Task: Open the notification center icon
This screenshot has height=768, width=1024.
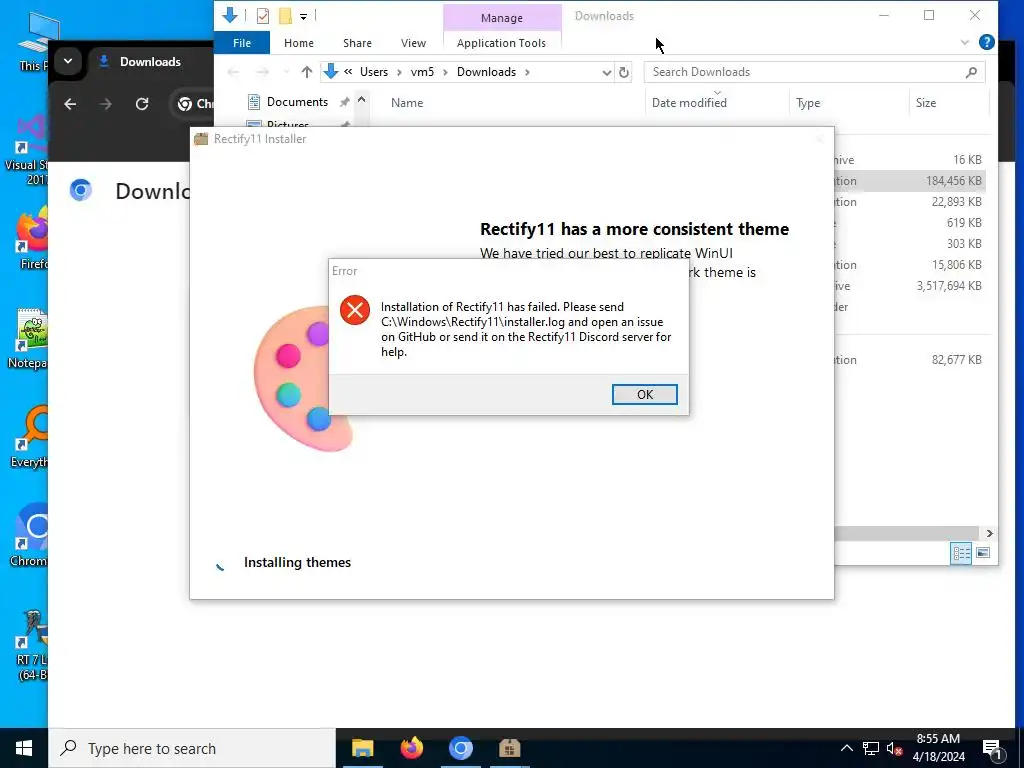Action: point(992,750)
